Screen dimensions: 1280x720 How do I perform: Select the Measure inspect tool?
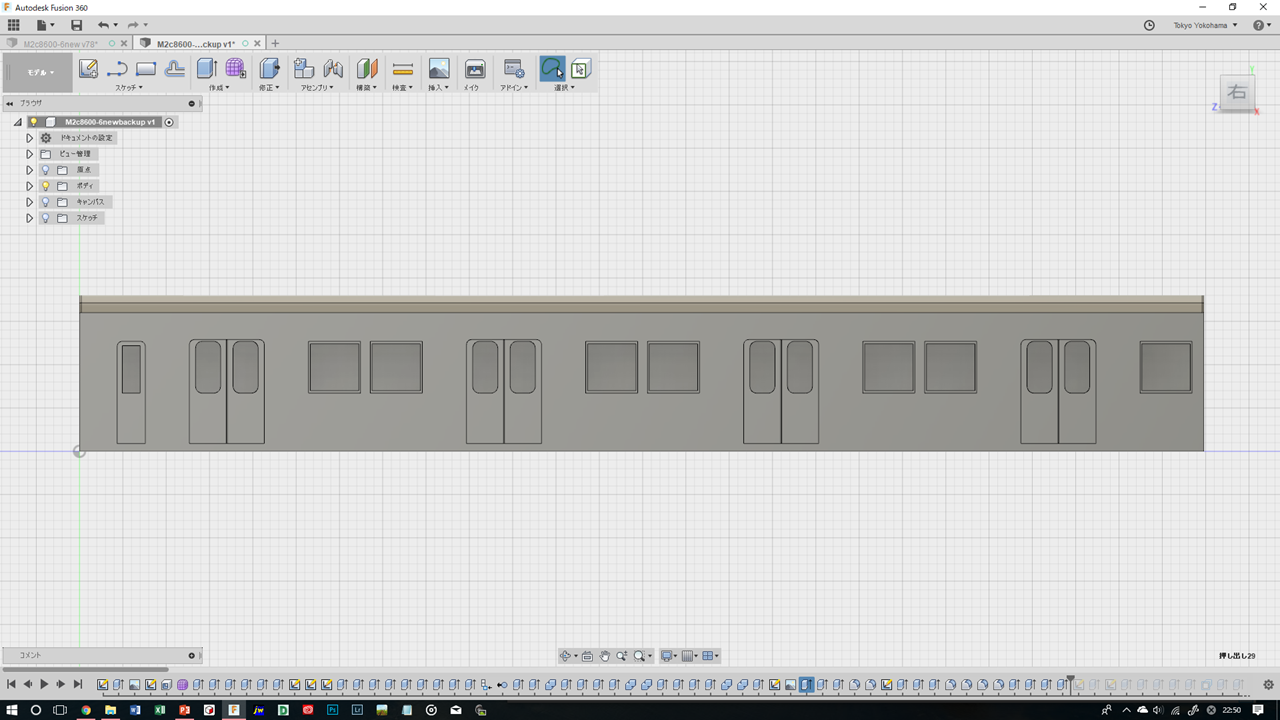point(402,68)
